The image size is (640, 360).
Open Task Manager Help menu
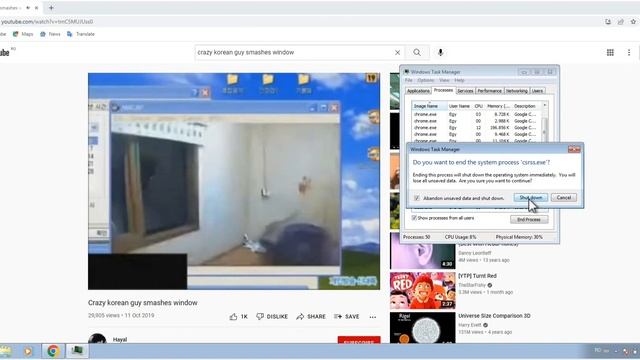point(459,80)
